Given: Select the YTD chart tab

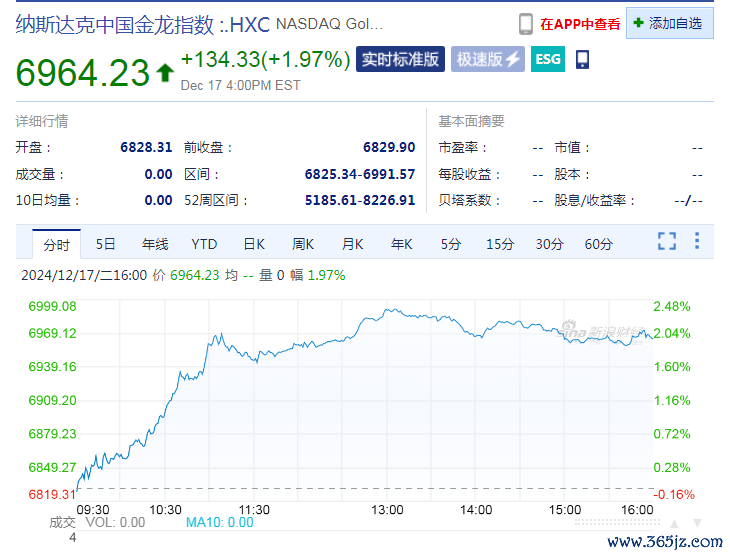Looking at the screenshot, I should [x=204, y=244].
